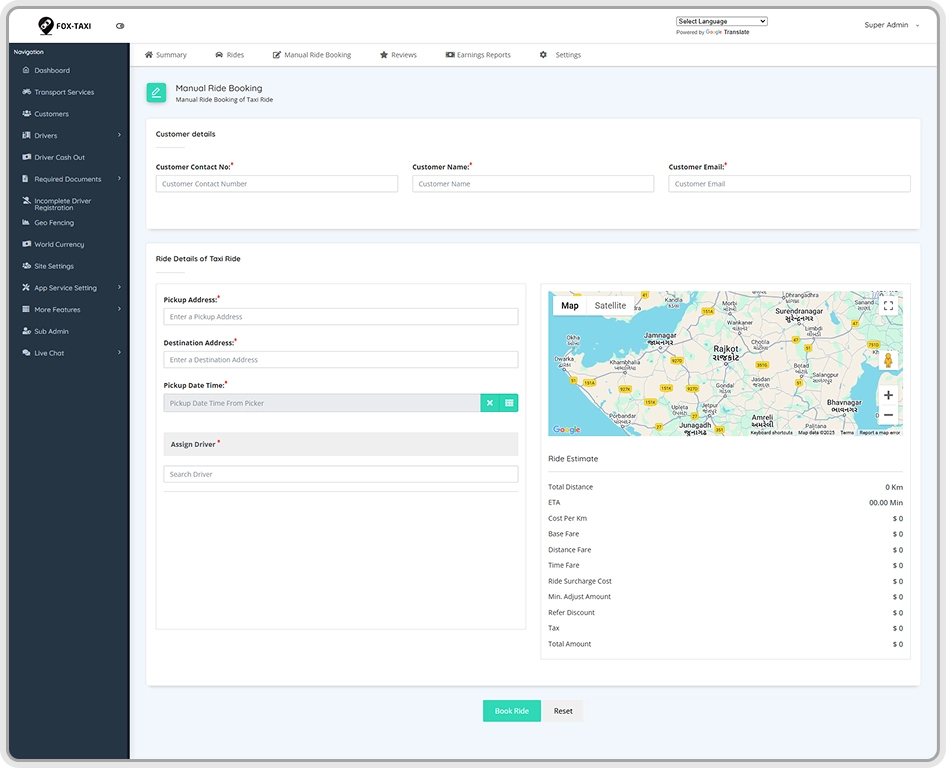Open Required Documents sidebar item
The width and height of the screenshot is (946, 768).
click(x=69, y=179)
